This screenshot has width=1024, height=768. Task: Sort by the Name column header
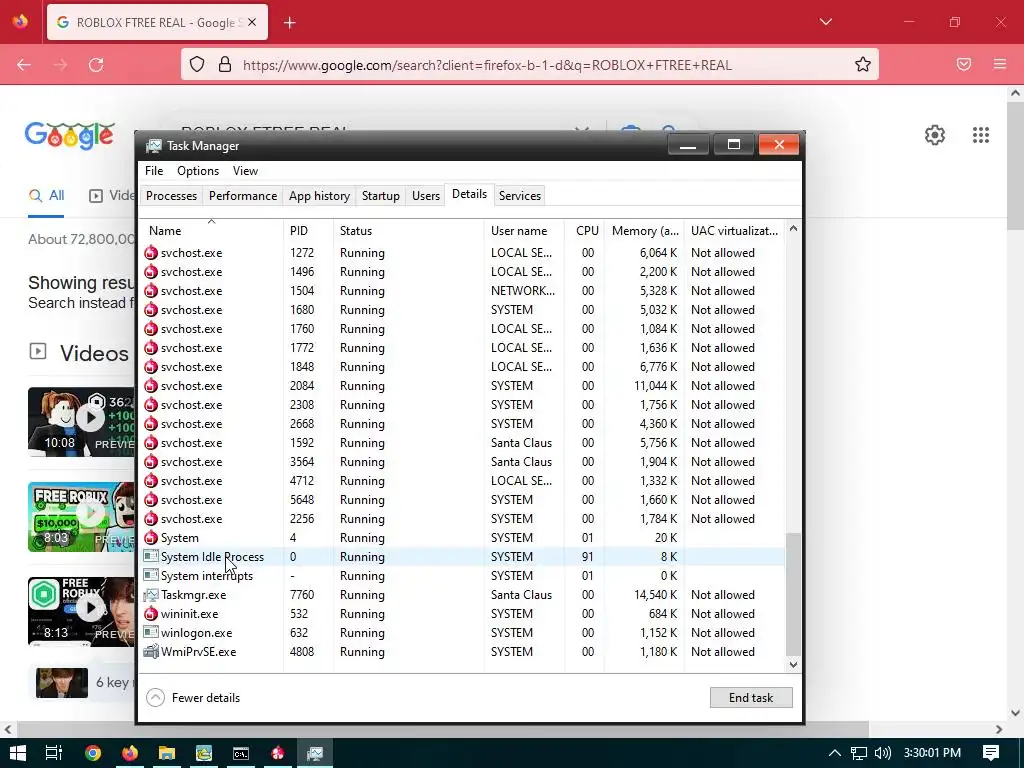click(212, 231)
